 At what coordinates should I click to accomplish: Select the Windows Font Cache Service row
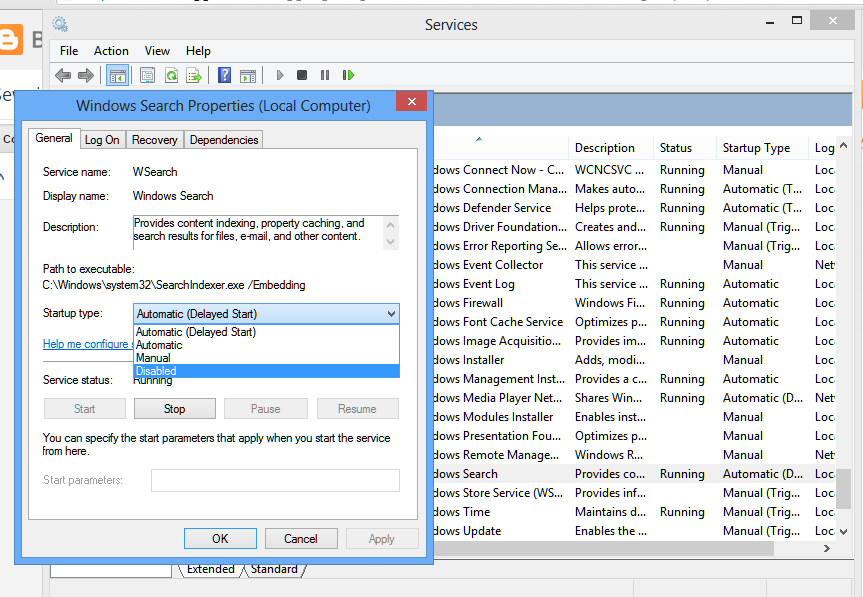tap(633, 322)
